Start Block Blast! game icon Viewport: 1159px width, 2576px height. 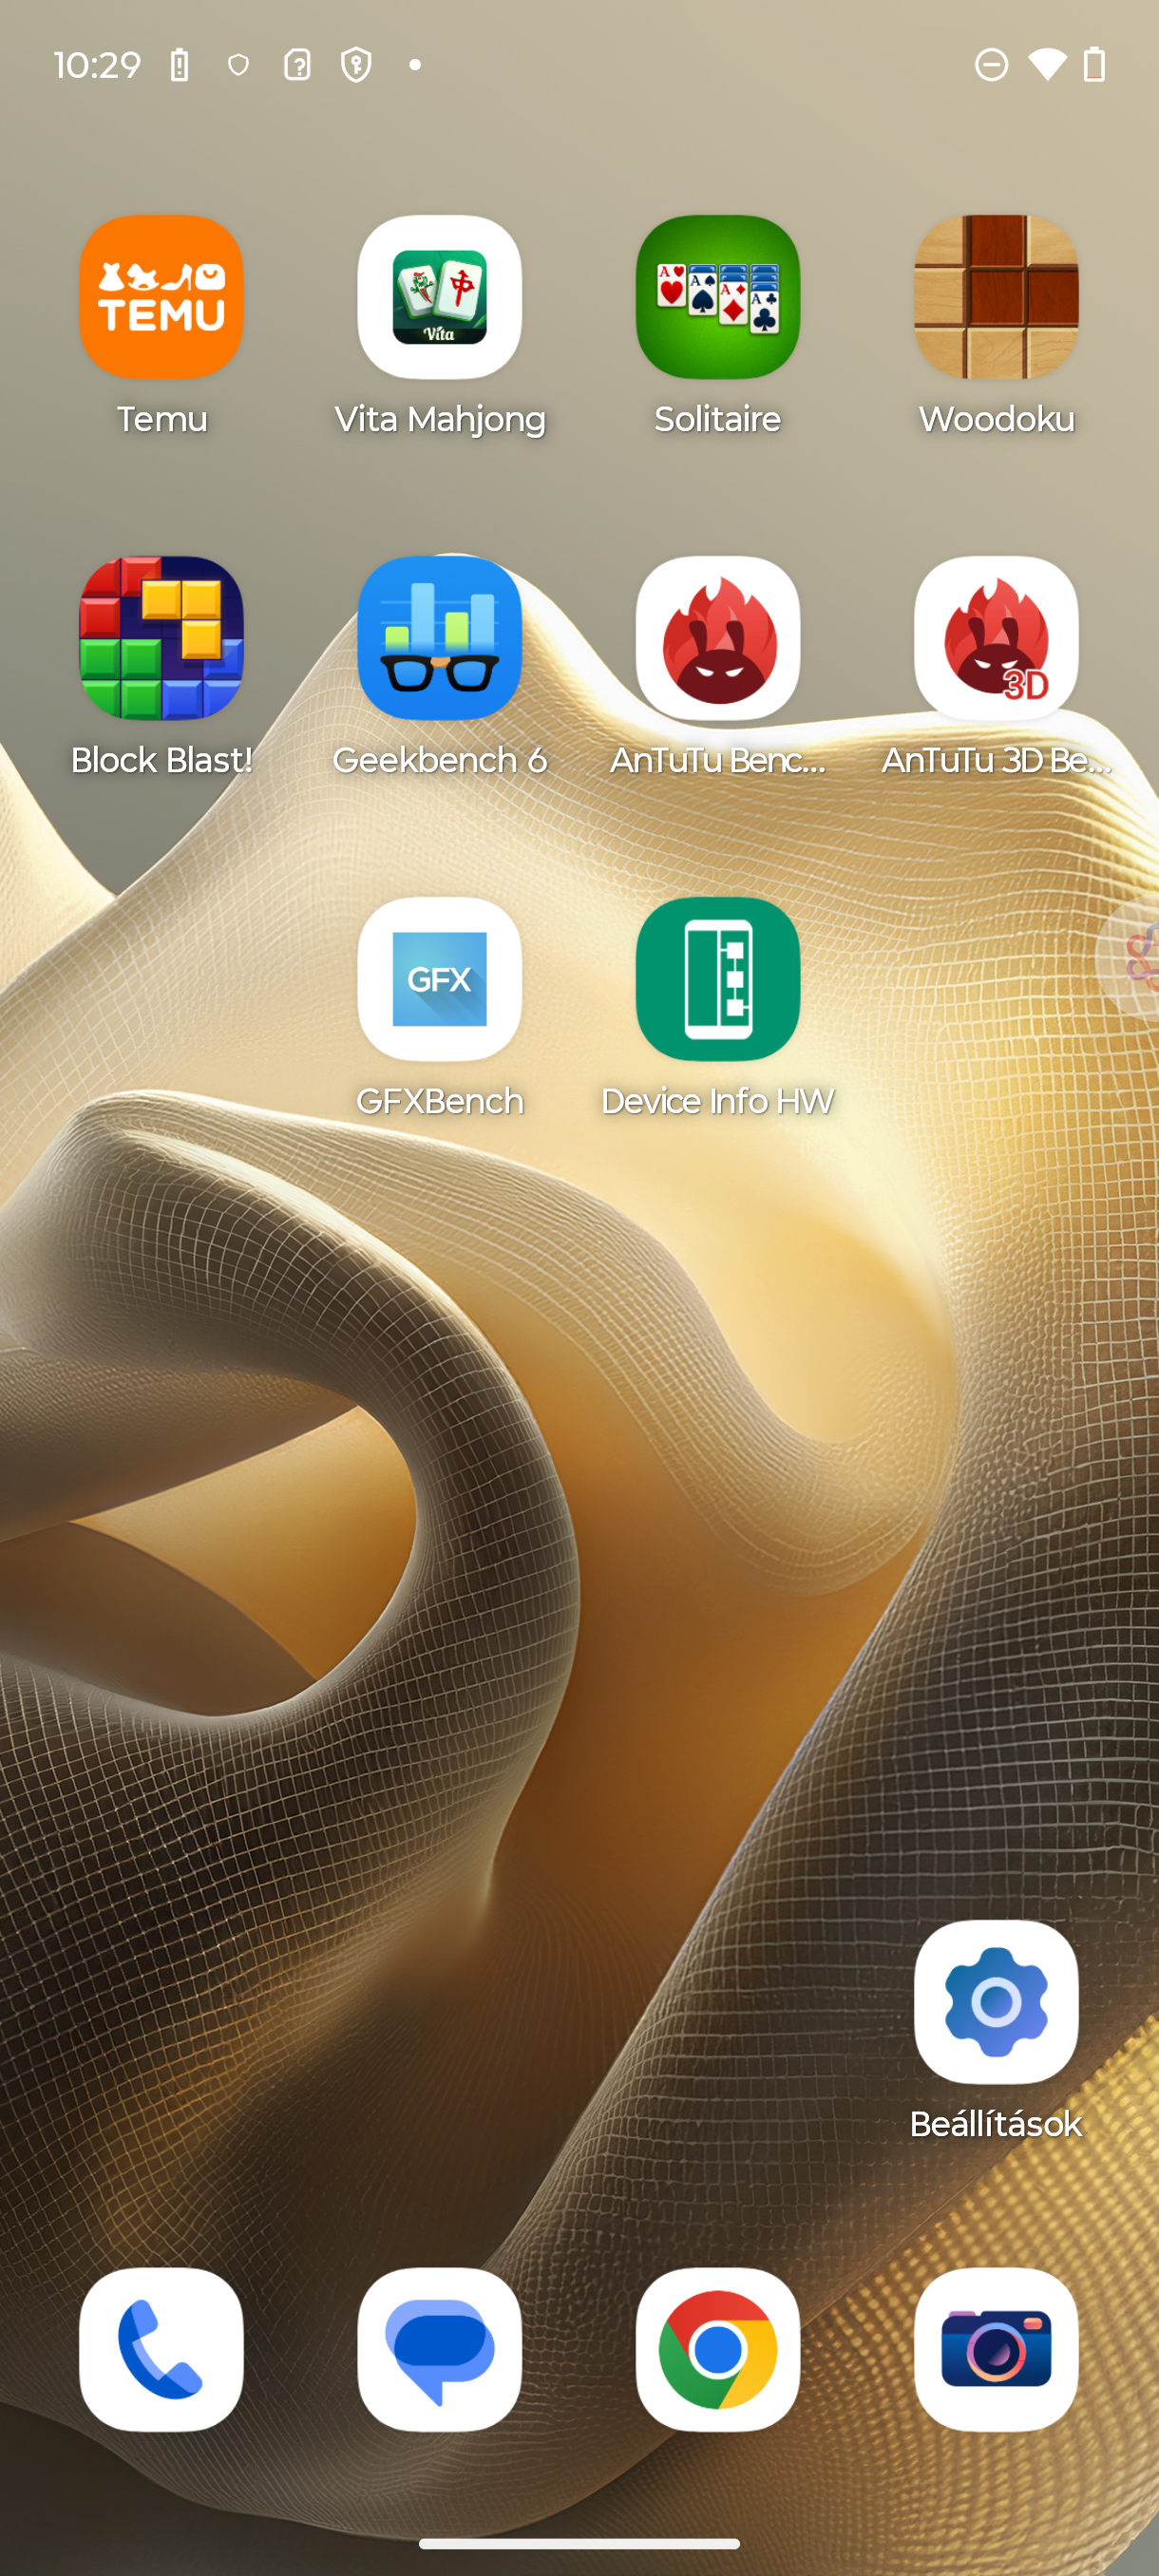click(161, 638)
